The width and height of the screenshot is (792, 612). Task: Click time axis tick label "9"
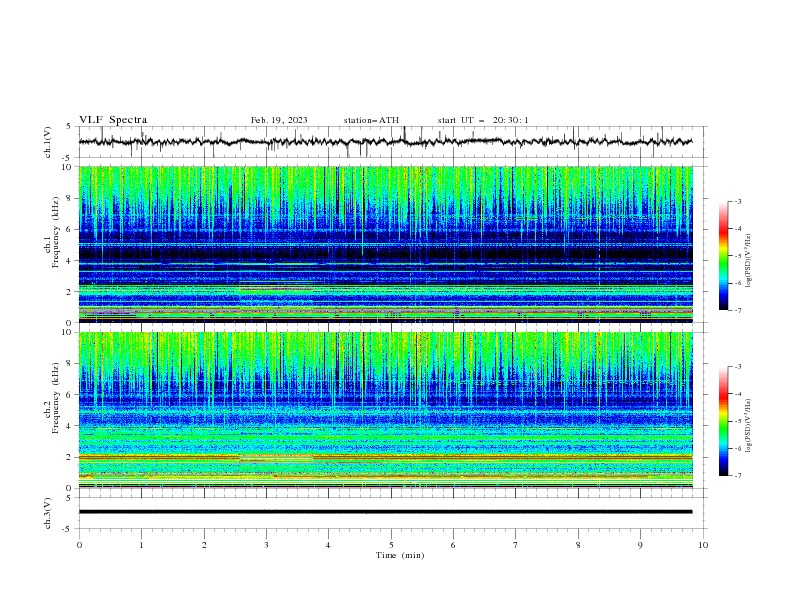click(640, 545)
